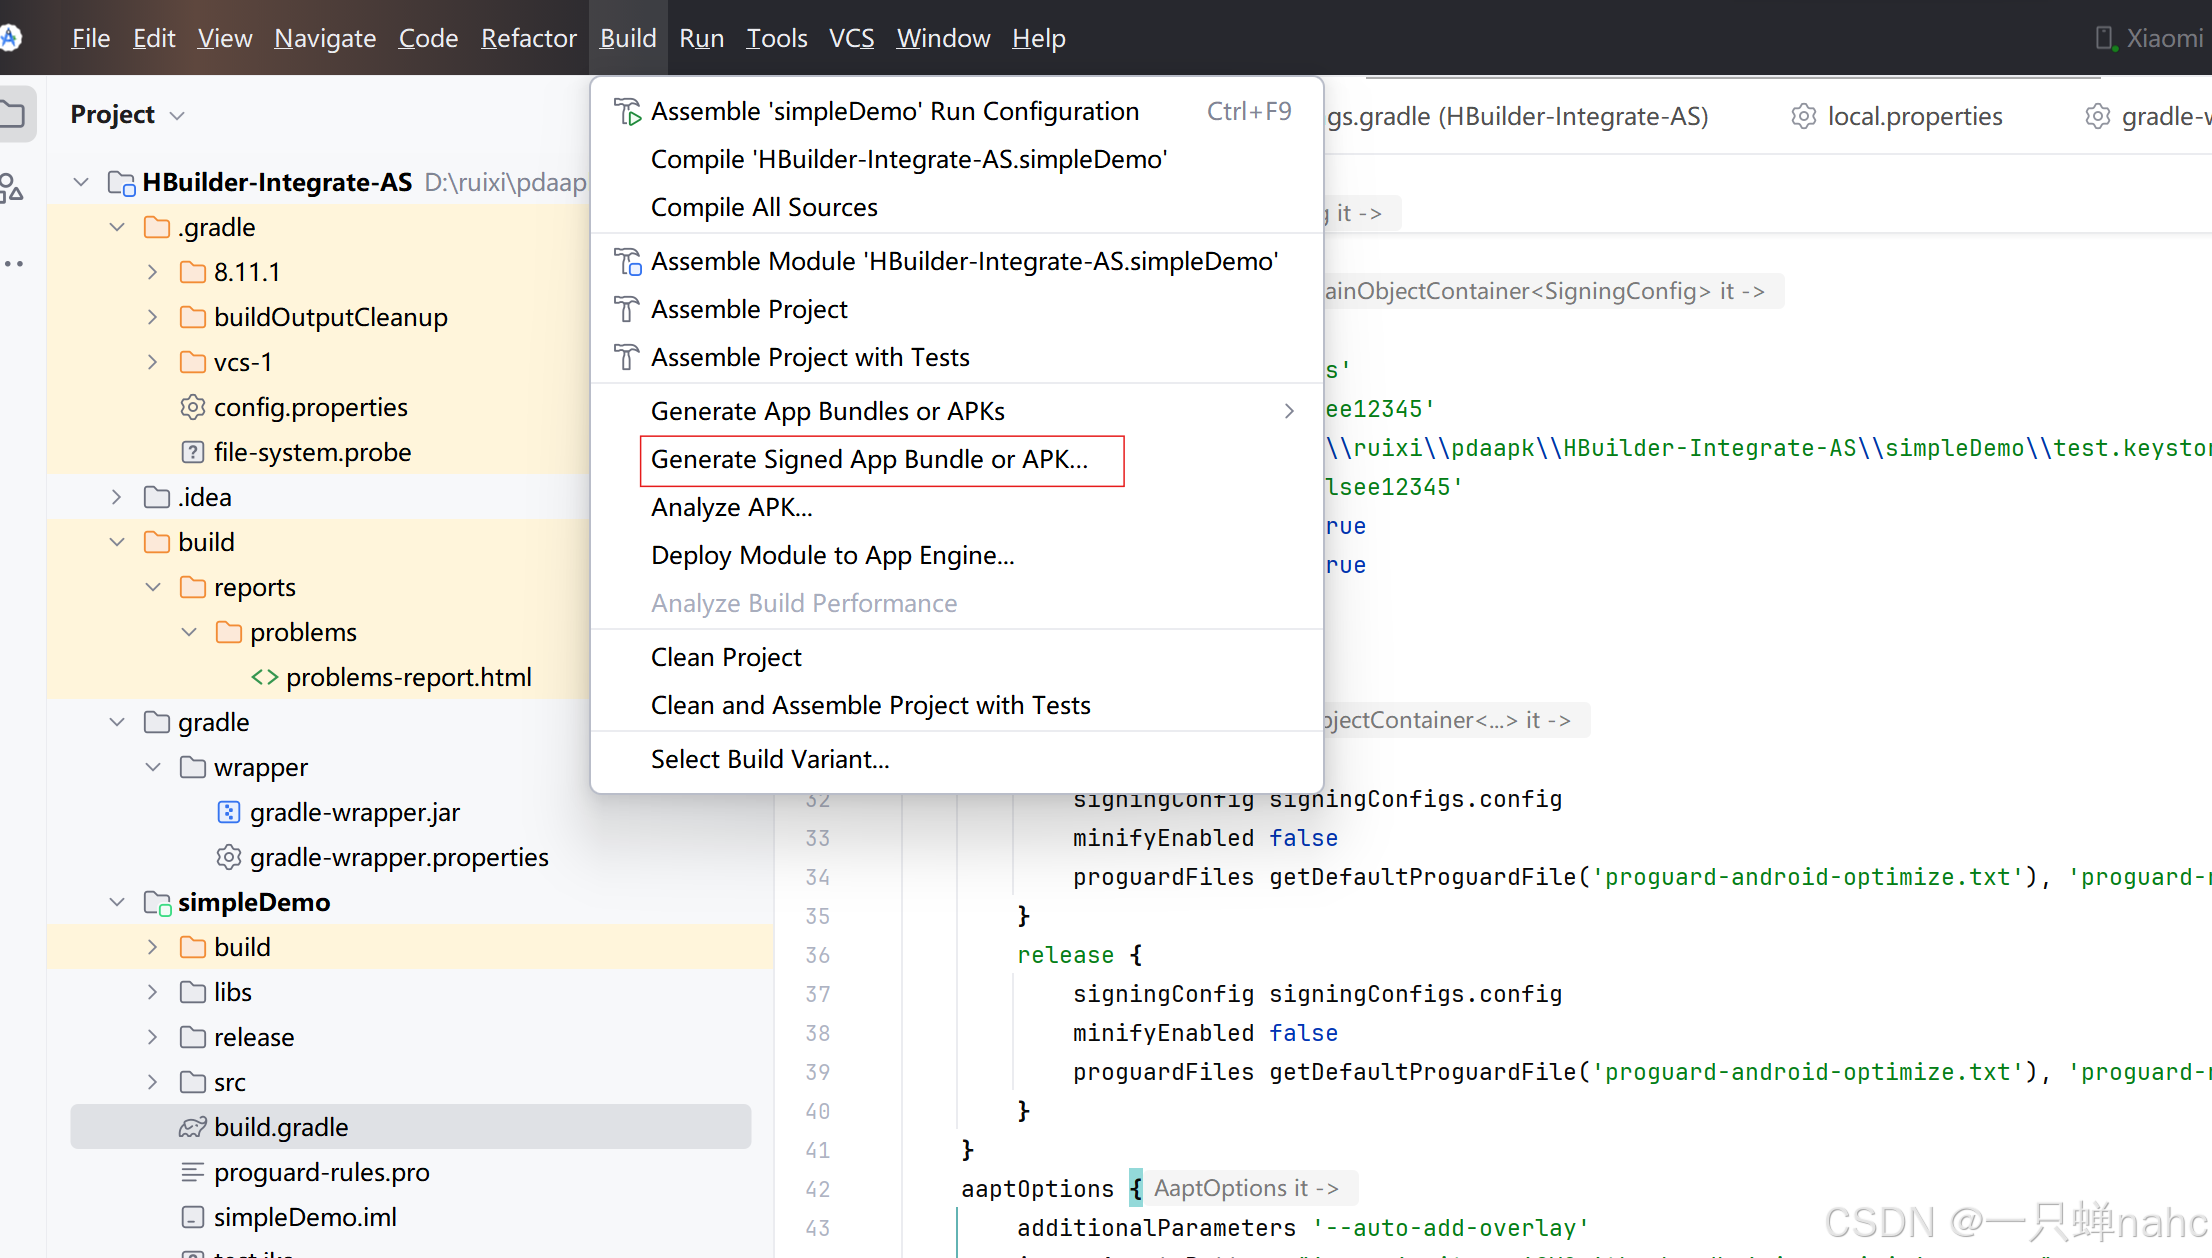Expand the .idea folder
2212x1258 pixels.
click(117, 497)
